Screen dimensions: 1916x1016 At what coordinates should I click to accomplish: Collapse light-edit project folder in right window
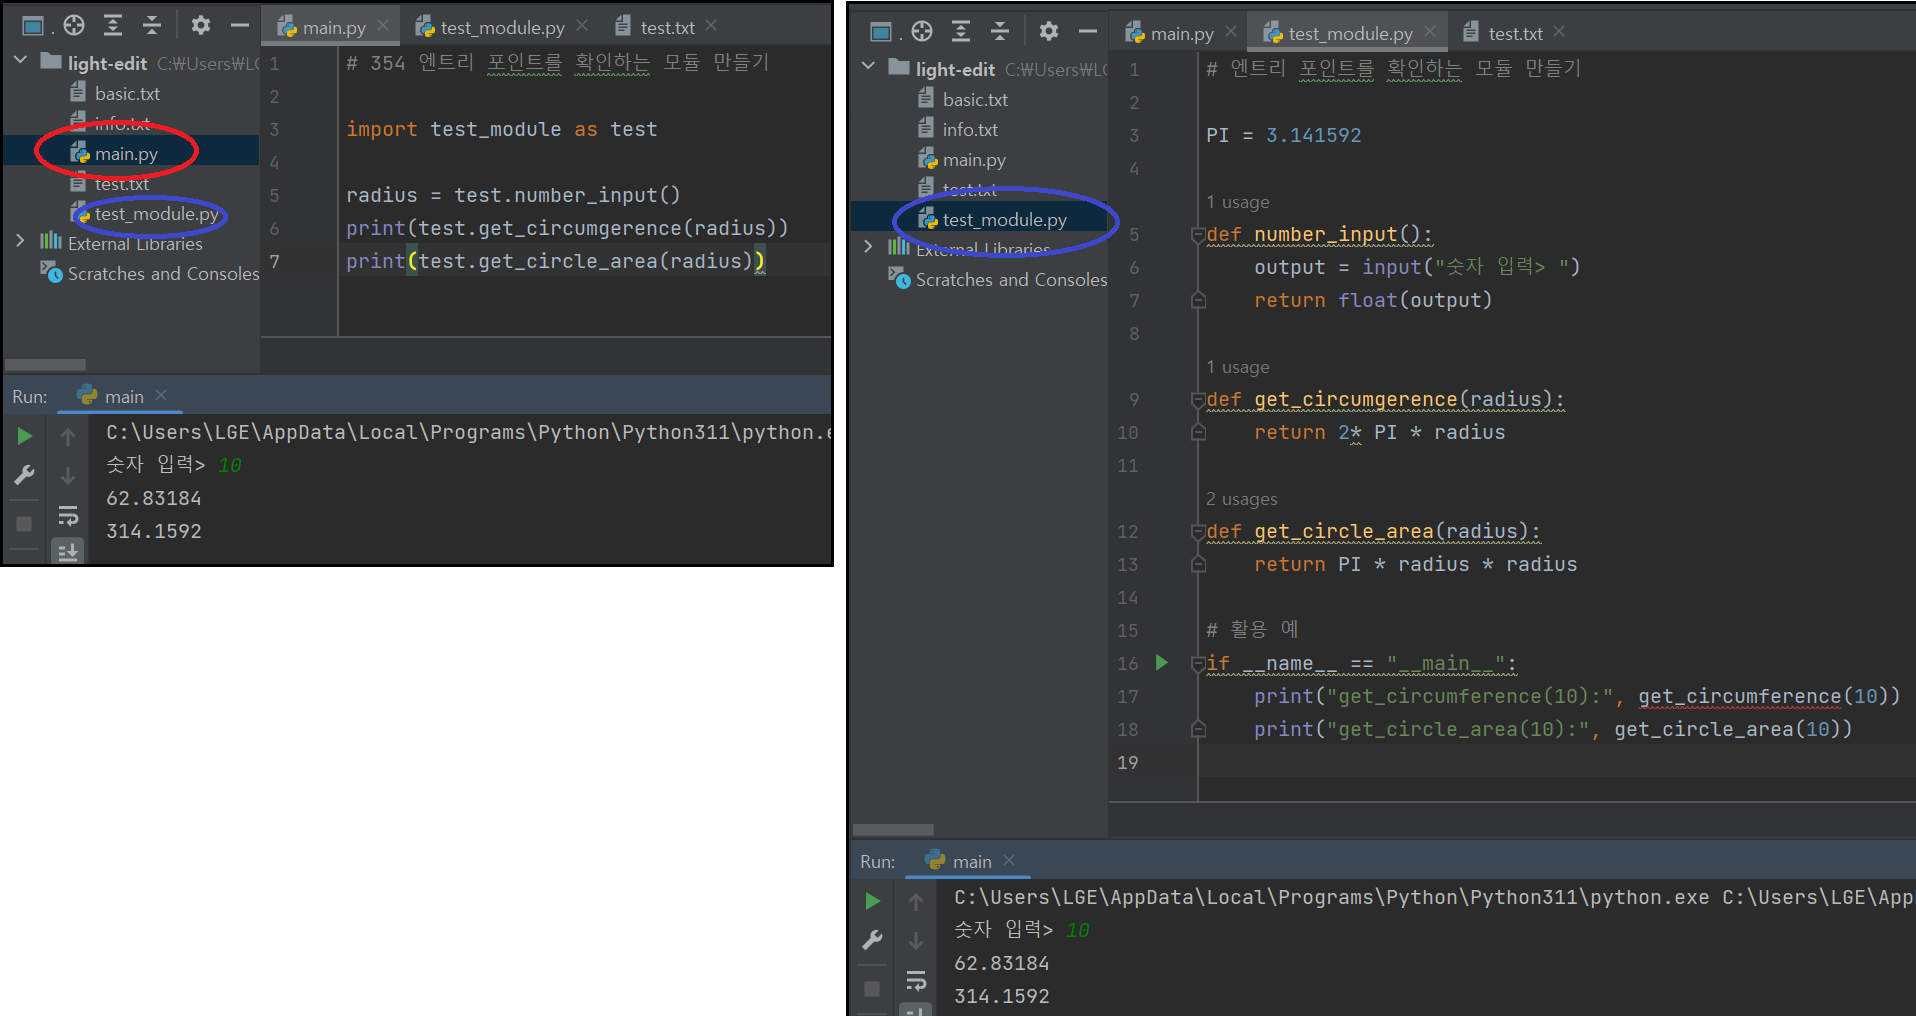pos(868,67)
